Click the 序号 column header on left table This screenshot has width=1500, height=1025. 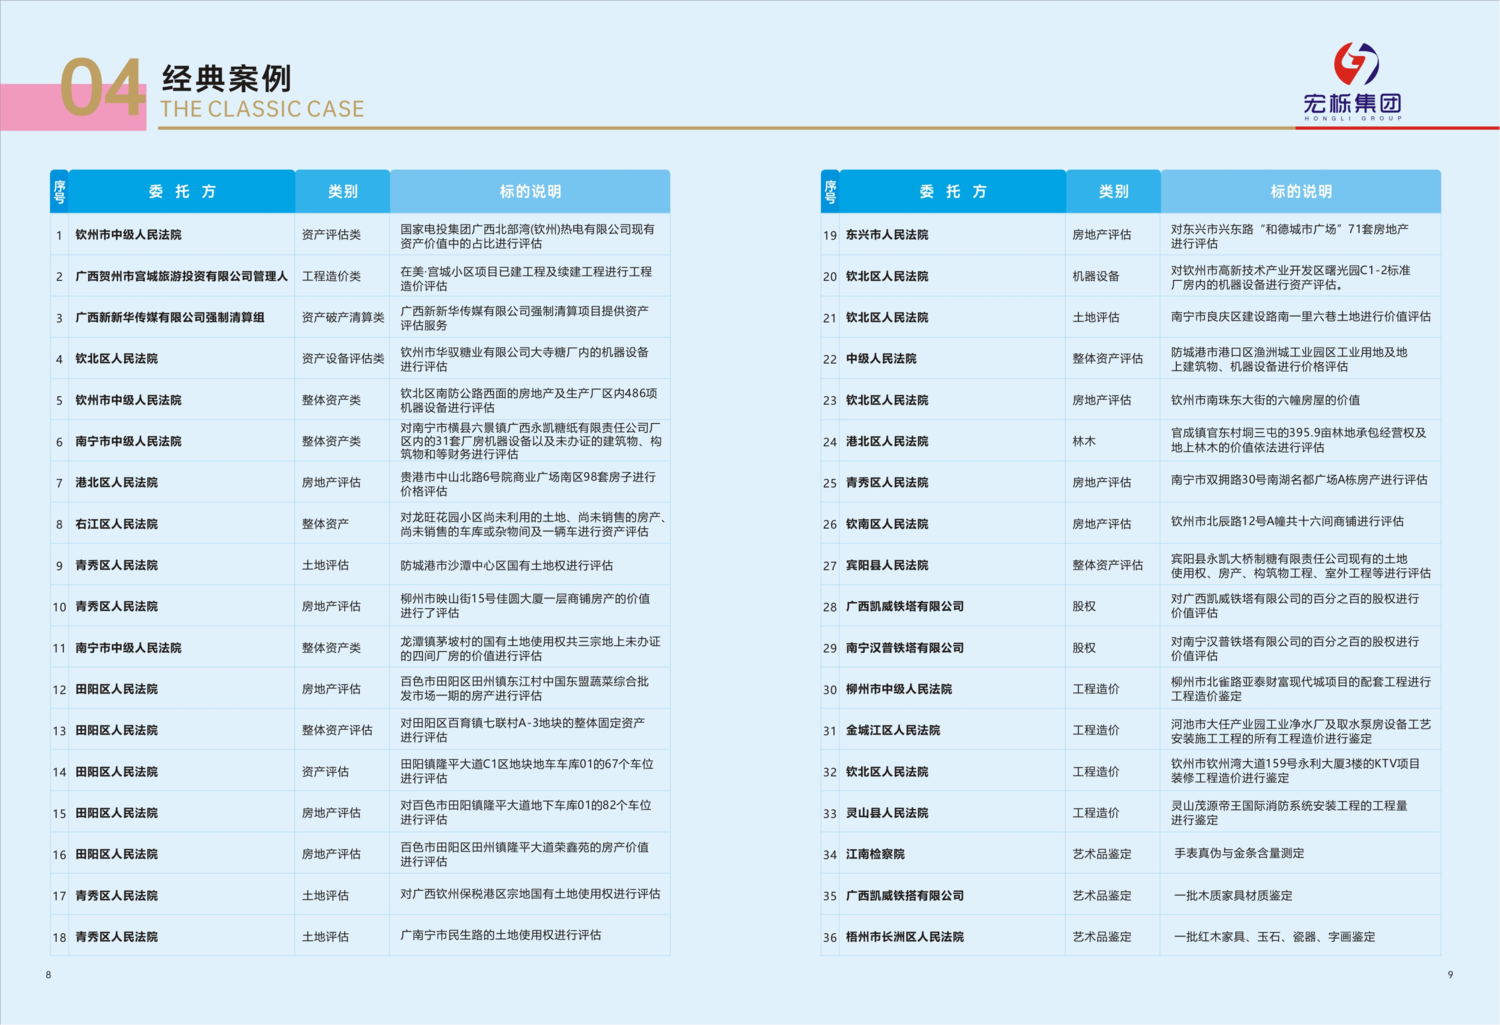(59, 191)
